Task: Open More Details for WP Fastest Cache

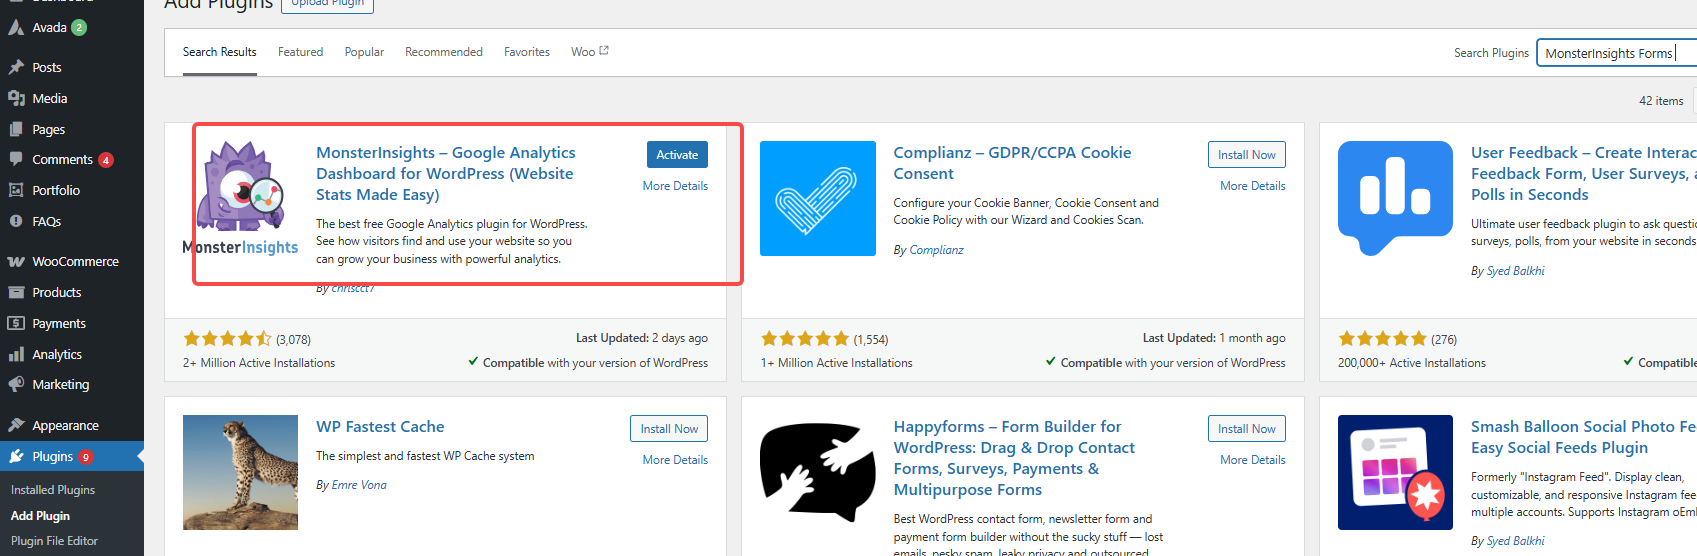Action: click(x=675, y=460)
